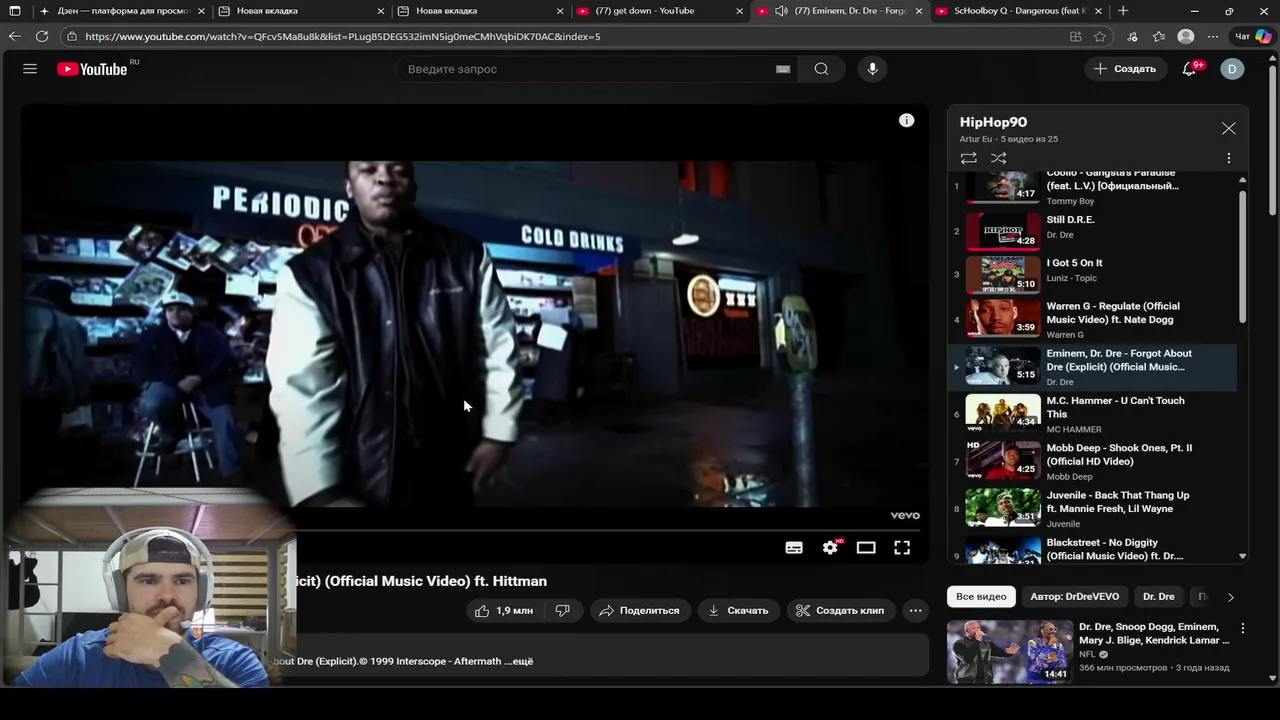The width and height of the screenshot is (1280, 720).
Task: Toggle theater mode on the player
Action: [x=866, y=547]
